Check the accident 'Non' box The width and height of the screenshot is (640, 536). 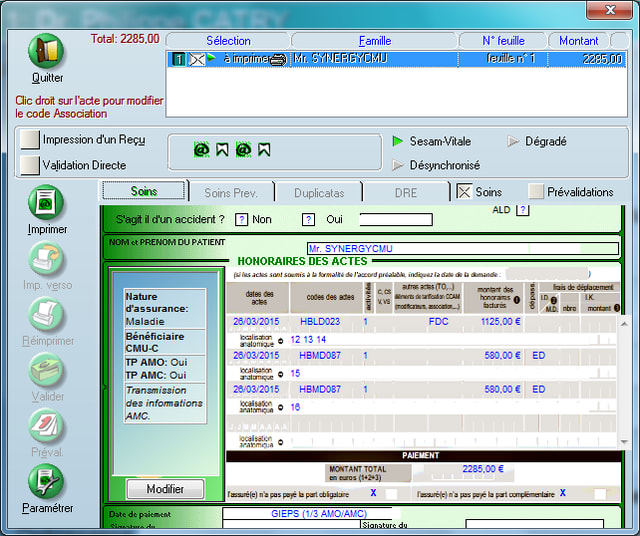[x=241, y=219]
